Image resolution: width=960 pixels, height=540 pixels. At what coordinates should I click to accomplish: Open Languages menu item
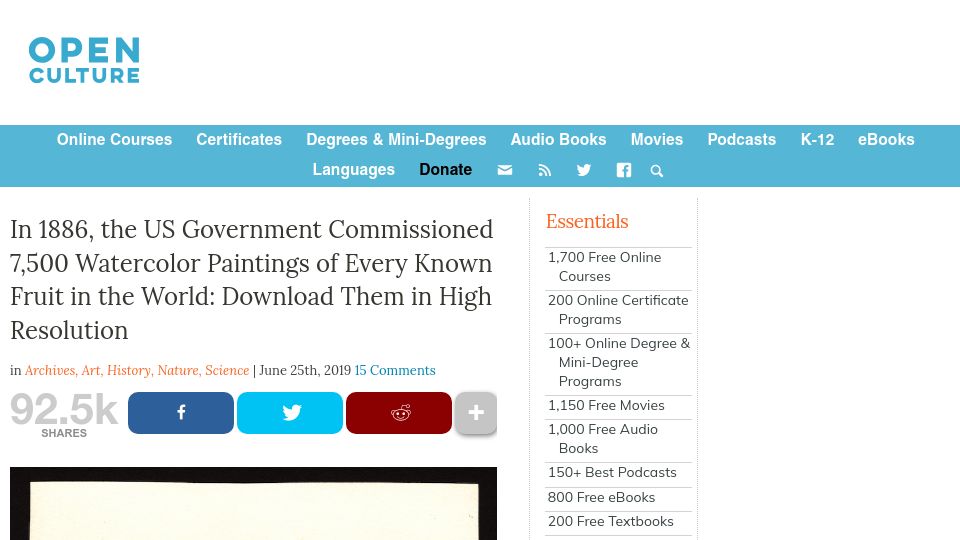point(353,170)
